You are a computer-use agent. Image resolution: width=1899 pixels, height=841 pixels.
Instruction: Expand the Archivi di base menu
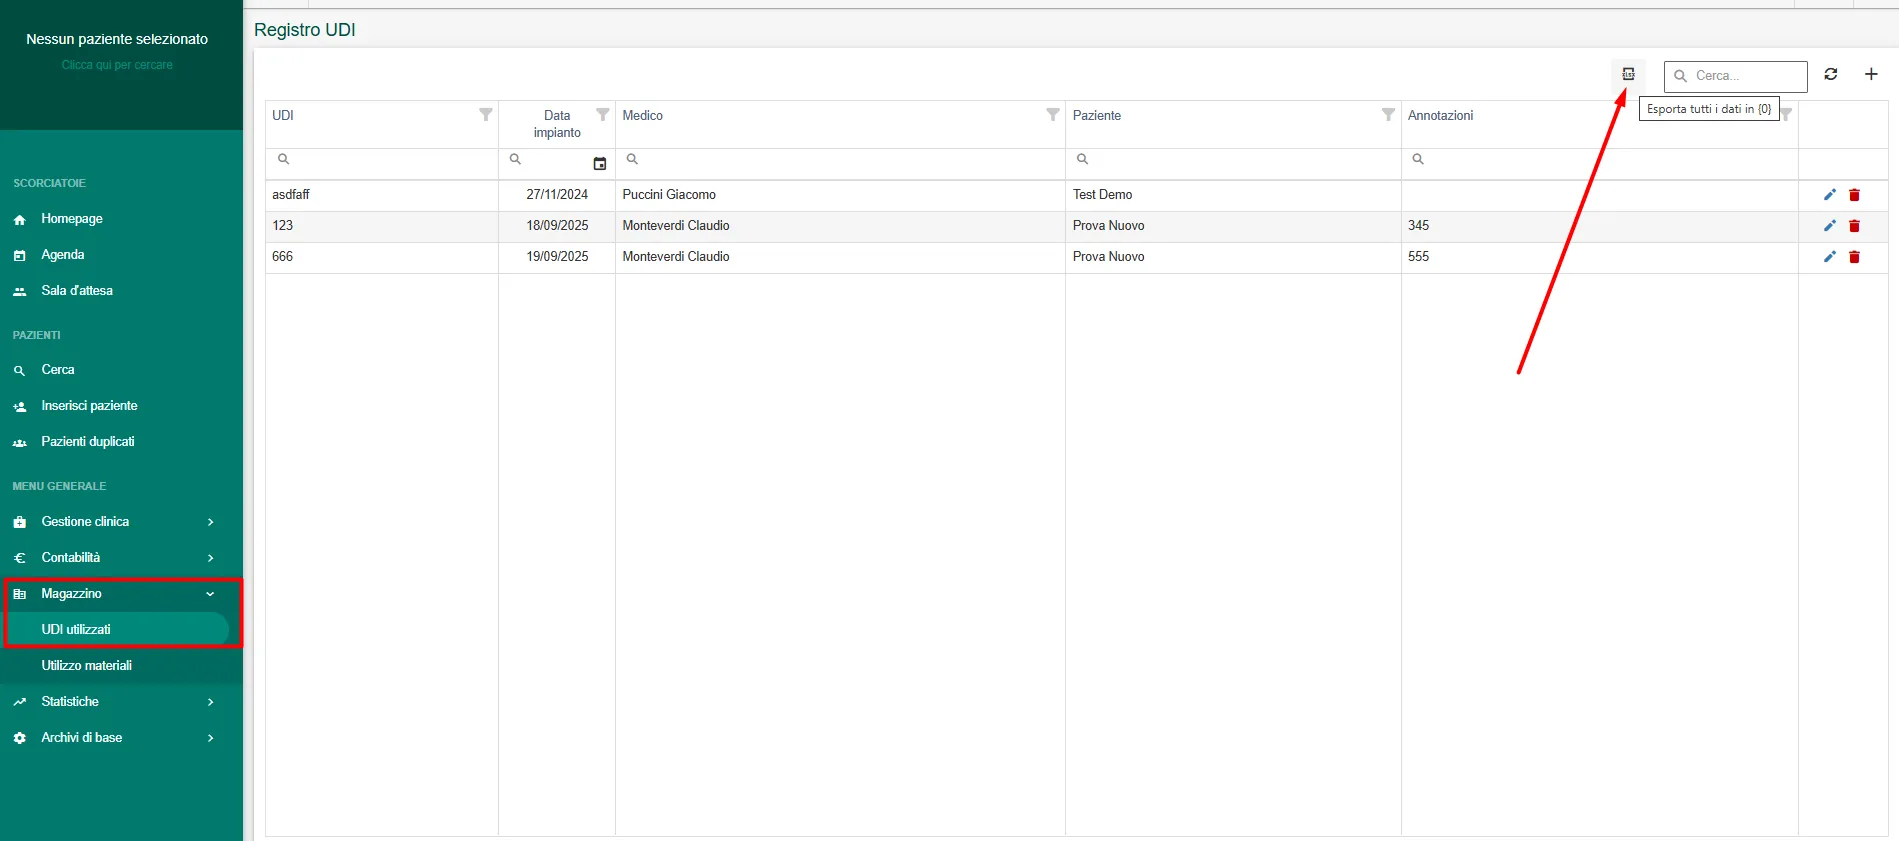pyautogui.click(x=120, y=738)
